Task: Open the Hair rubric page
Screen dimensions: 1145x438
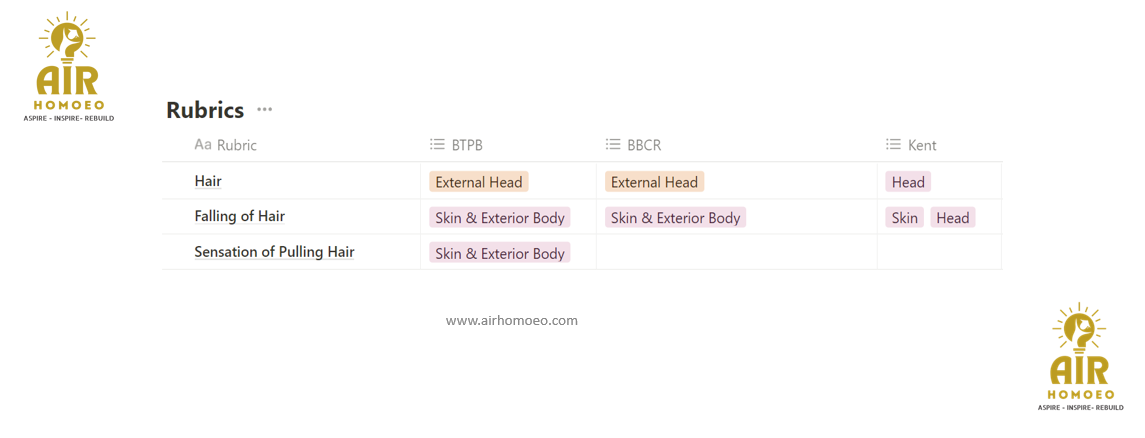Action: click(x=208, y=181)
